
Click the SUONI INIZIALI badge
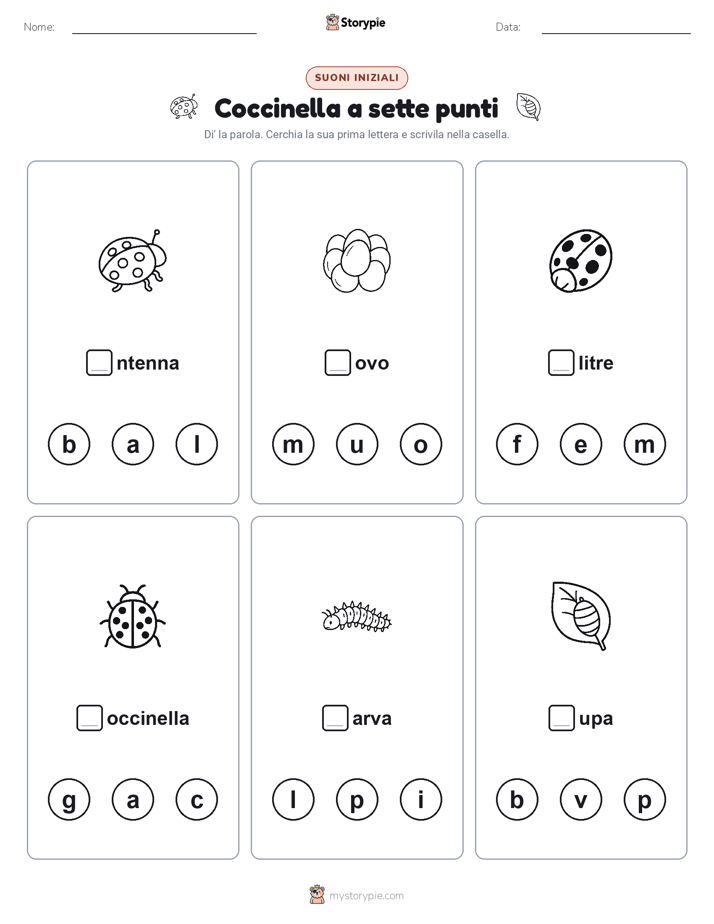(356, 77)
